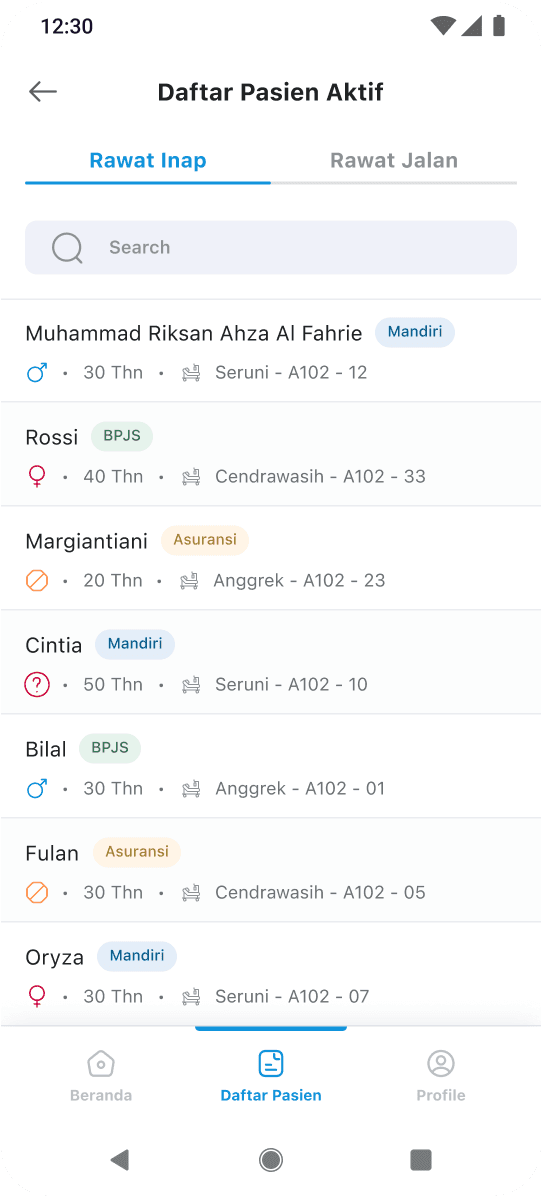Open patient Oryza's record
Screen dimensions: 541x1196
coord(271,974)
